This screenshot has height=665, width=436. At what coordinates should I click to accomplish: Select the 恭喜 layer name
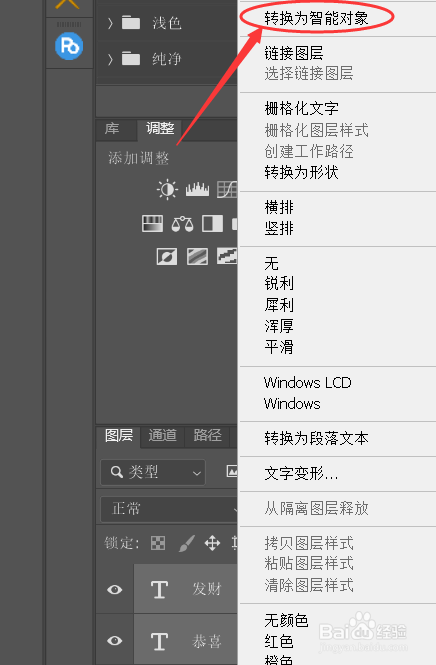click(x=207, y=641)
